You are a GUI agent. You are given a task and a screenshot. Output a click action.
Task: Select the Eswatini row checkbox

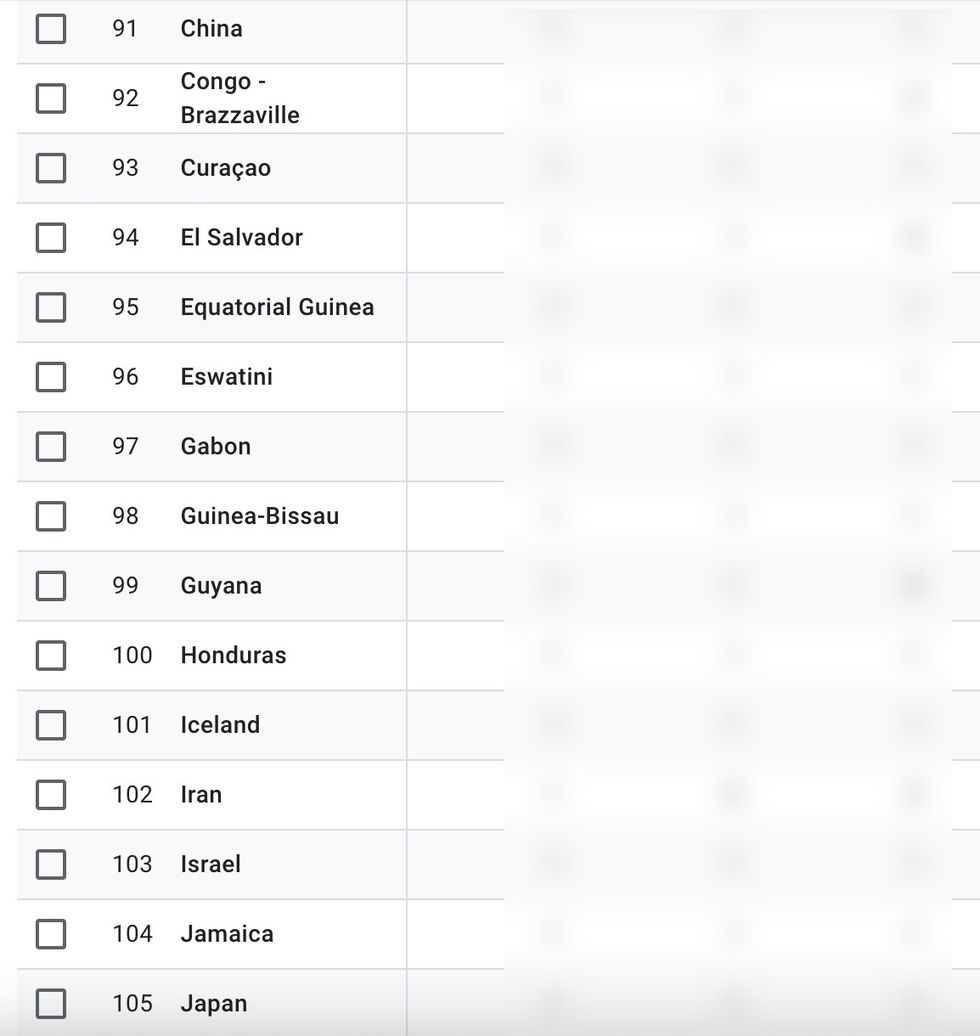[51, 377]
